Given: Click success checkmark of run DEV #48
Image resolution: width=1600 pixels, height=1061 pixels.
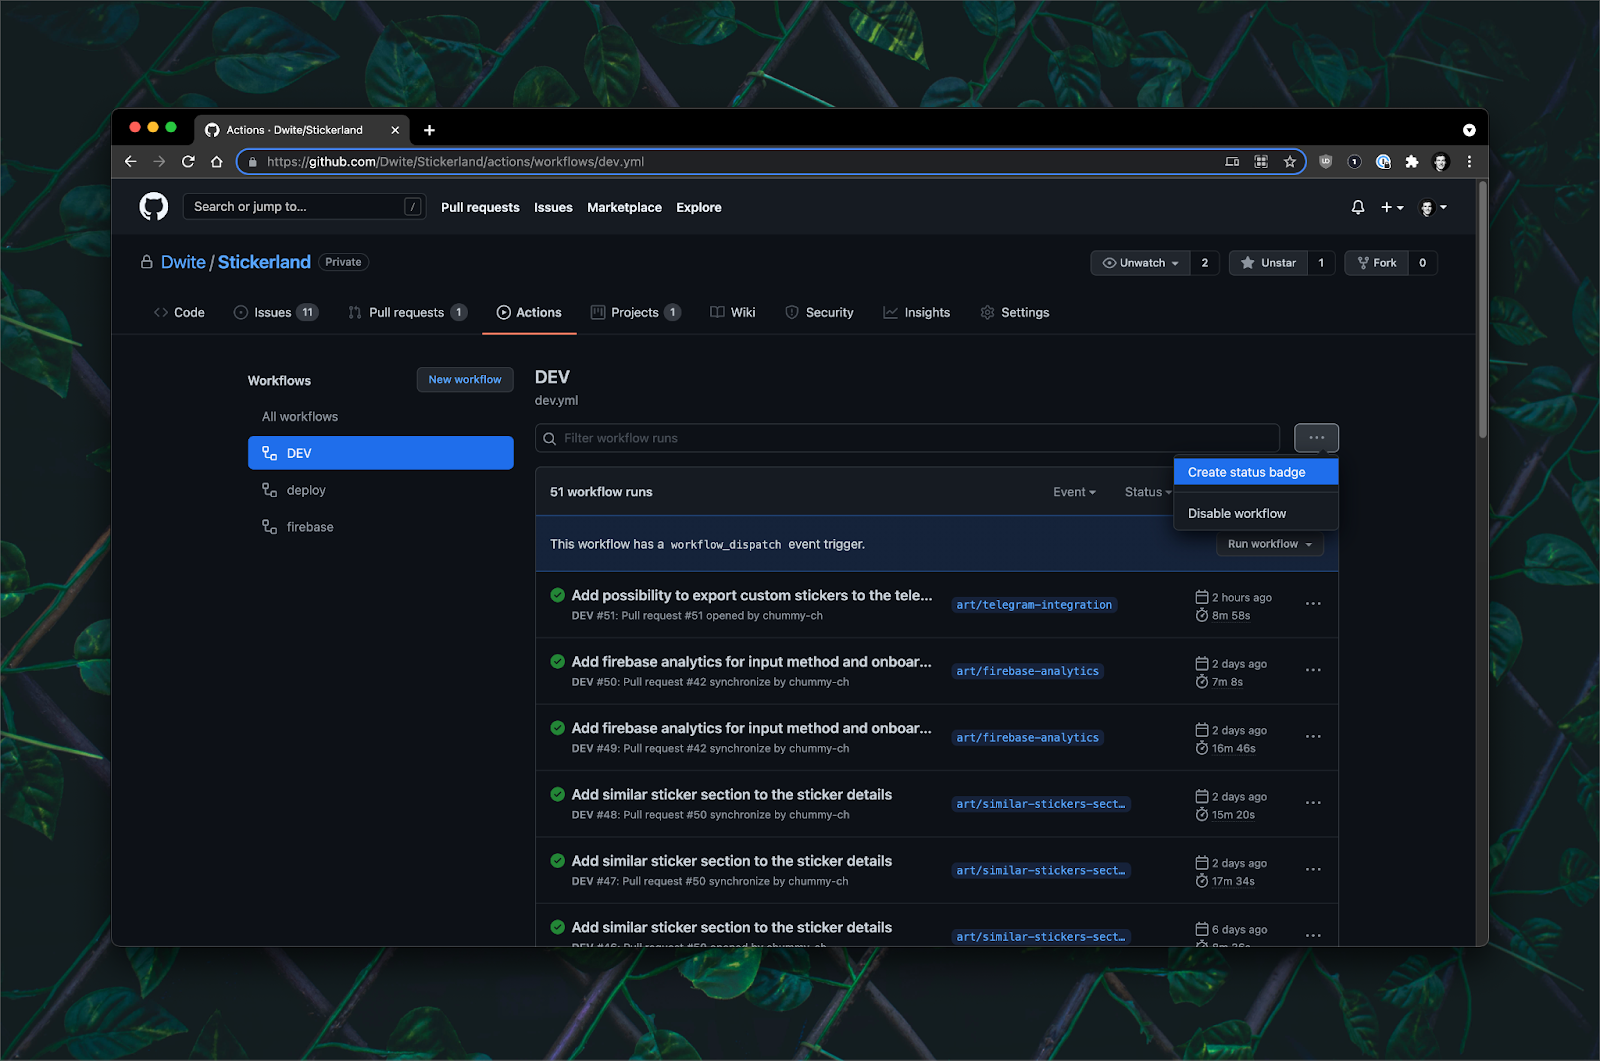Looking at the screenshot, I should (558, 794).
